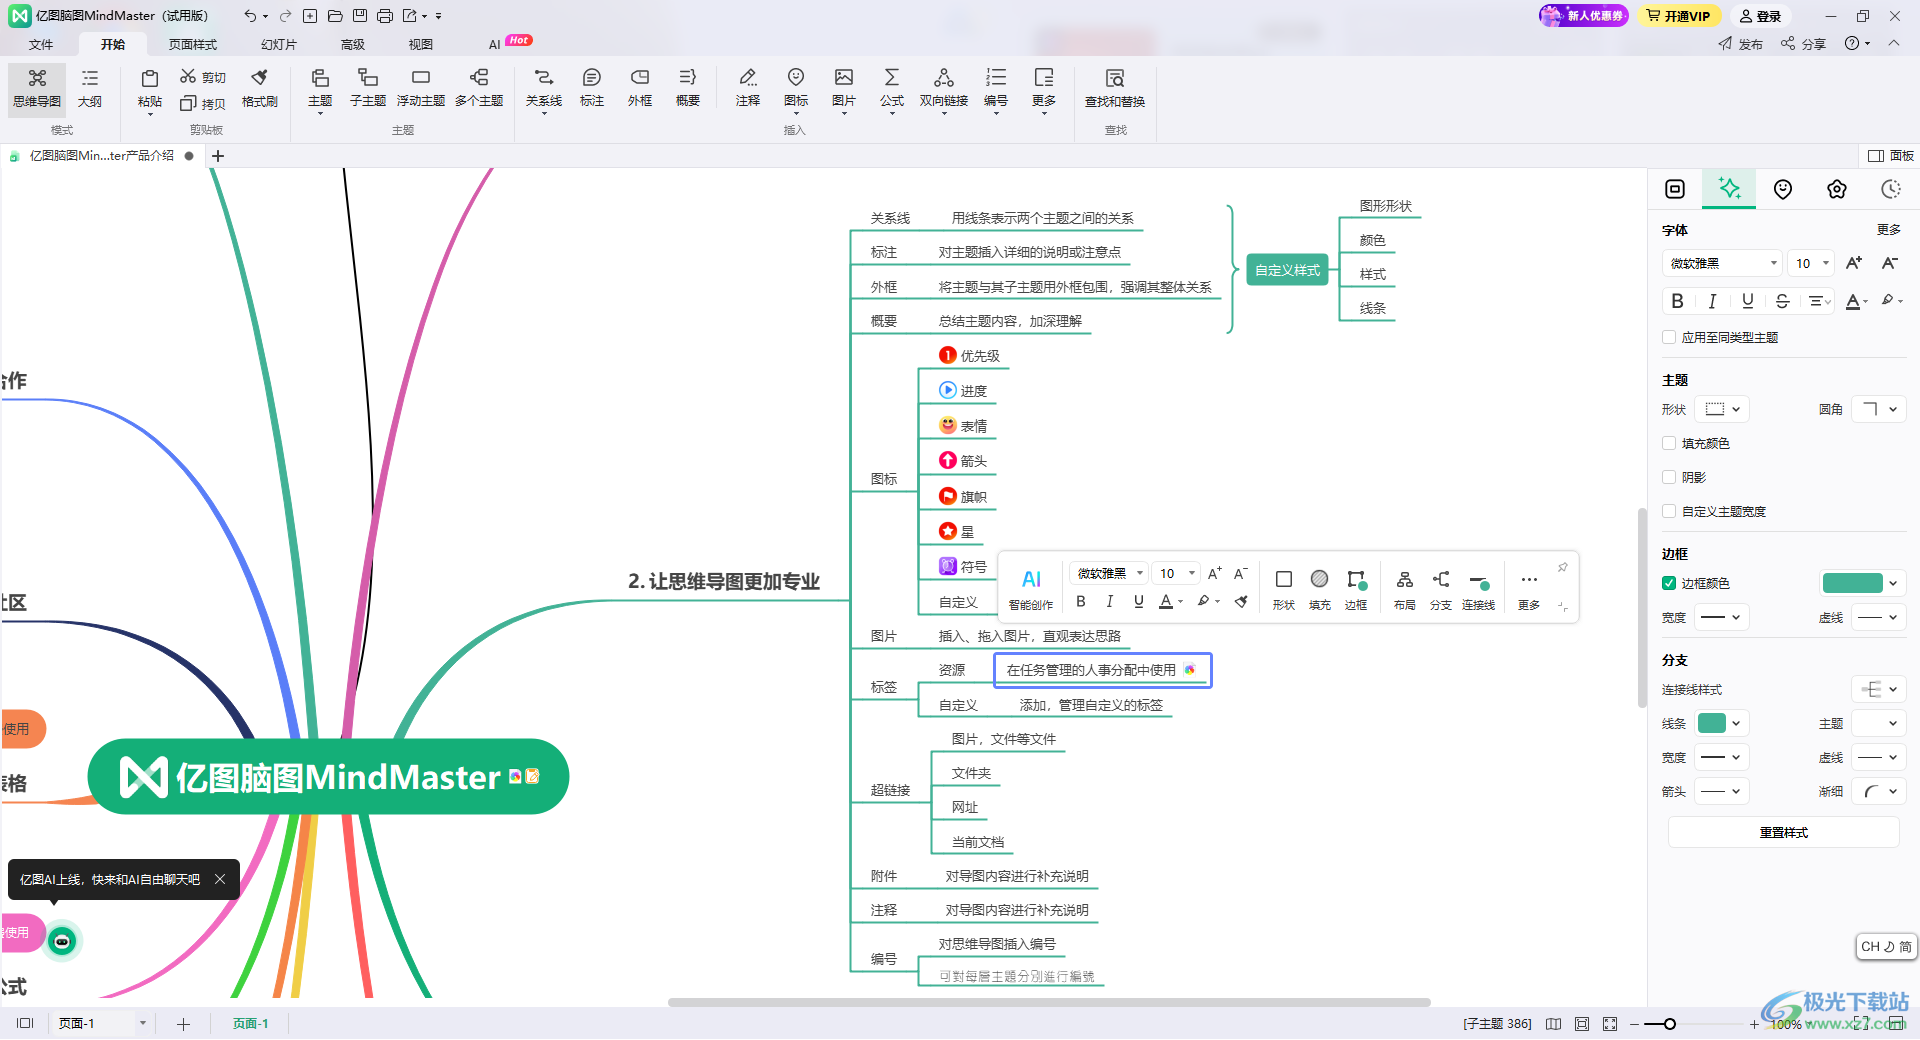Click the zoom slider handle in status bar
Image resolution: width=1920 pixels, height=1040 pixels.
1670,1024
